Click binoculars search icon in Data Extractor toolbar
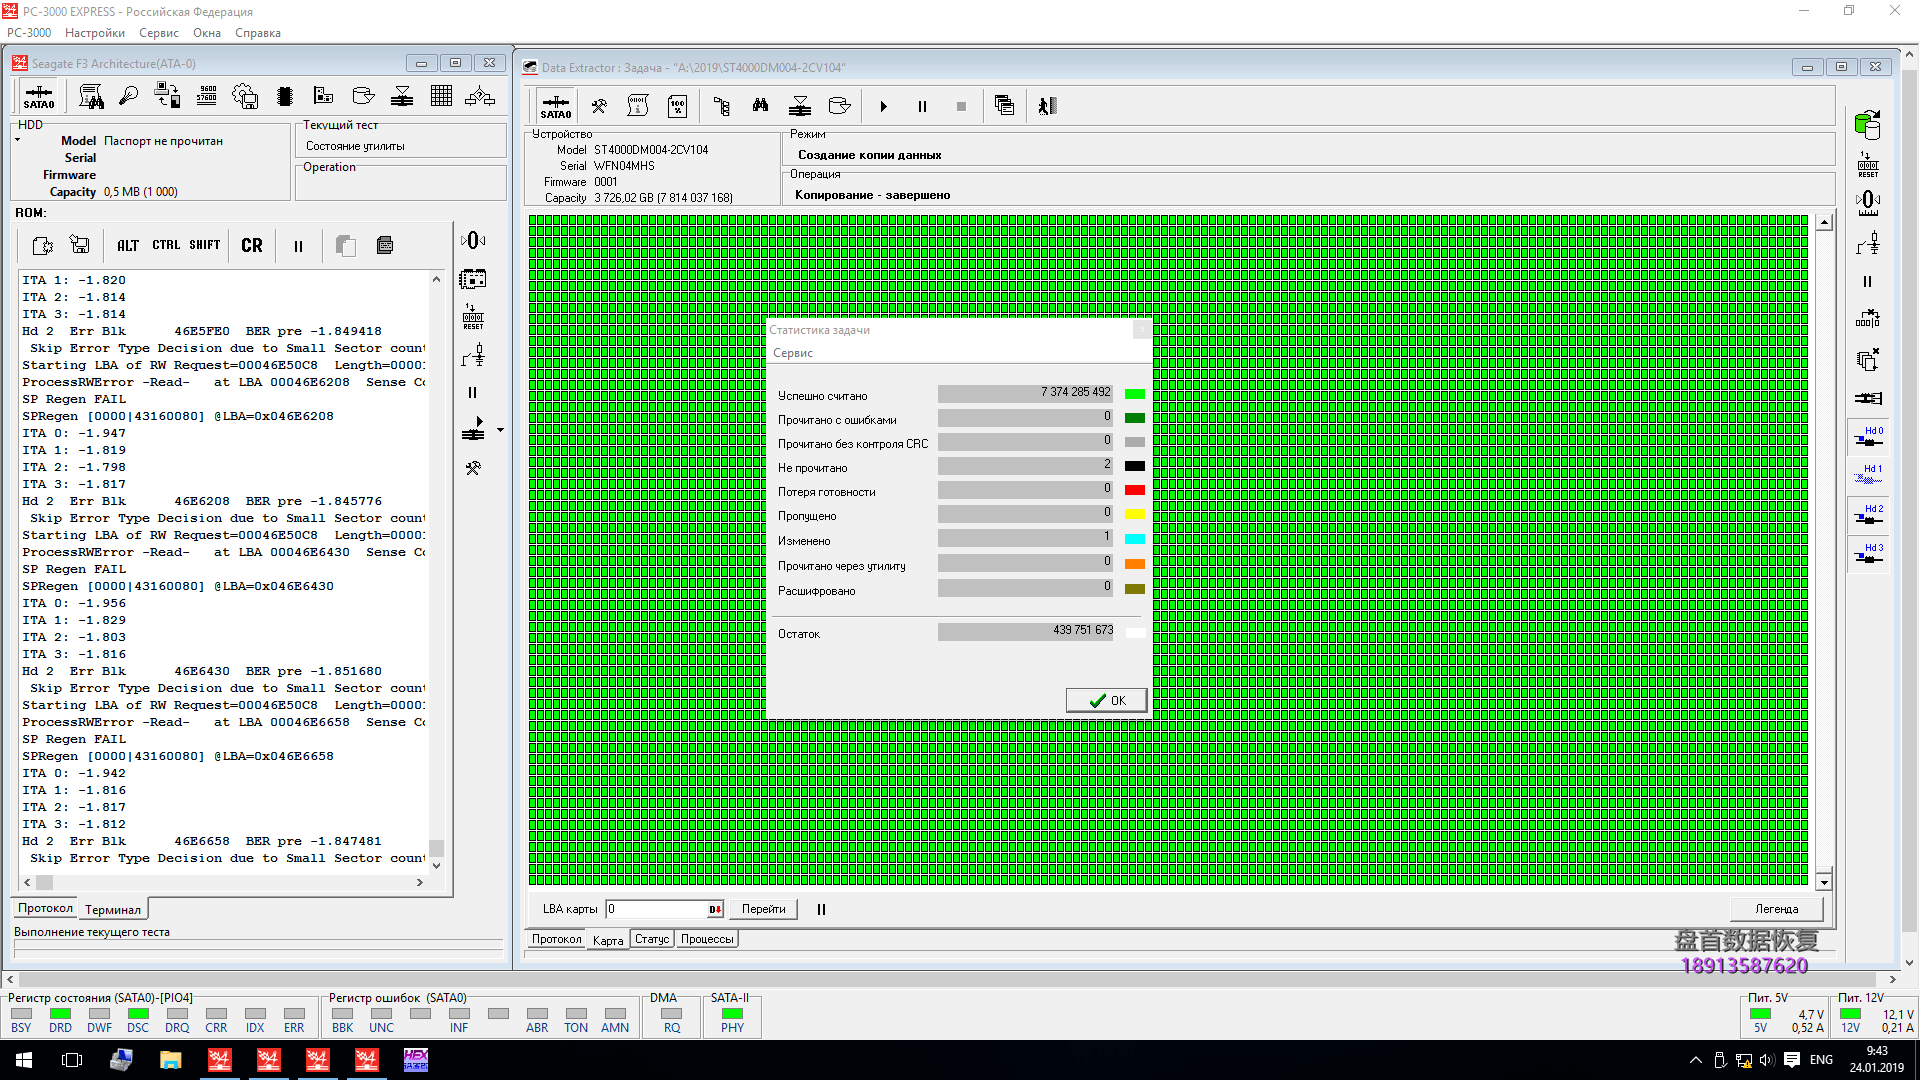The width and height of the screenshot is (1920, 1080). [760, 106]
